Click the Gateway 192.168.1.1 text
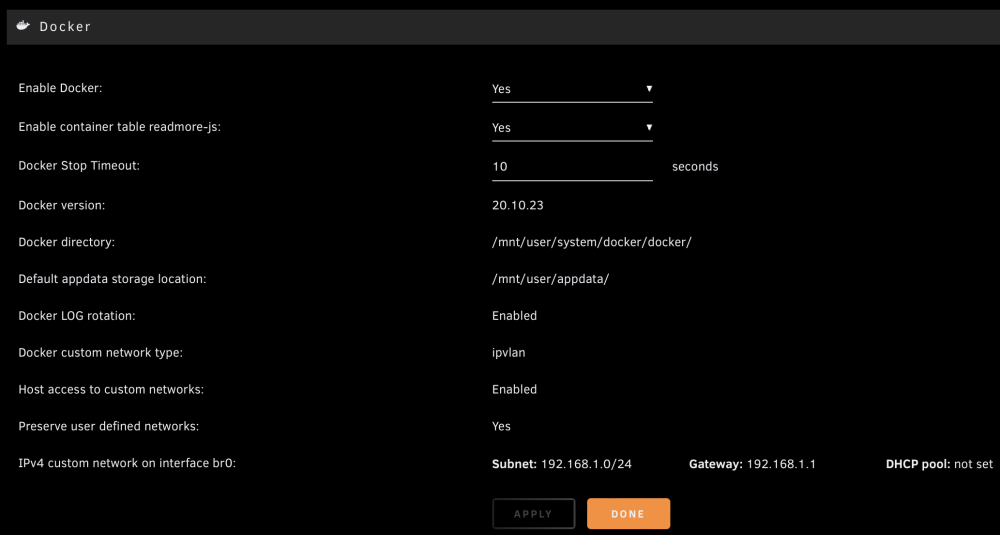1000x535 pixels. [x=753, y=464]
